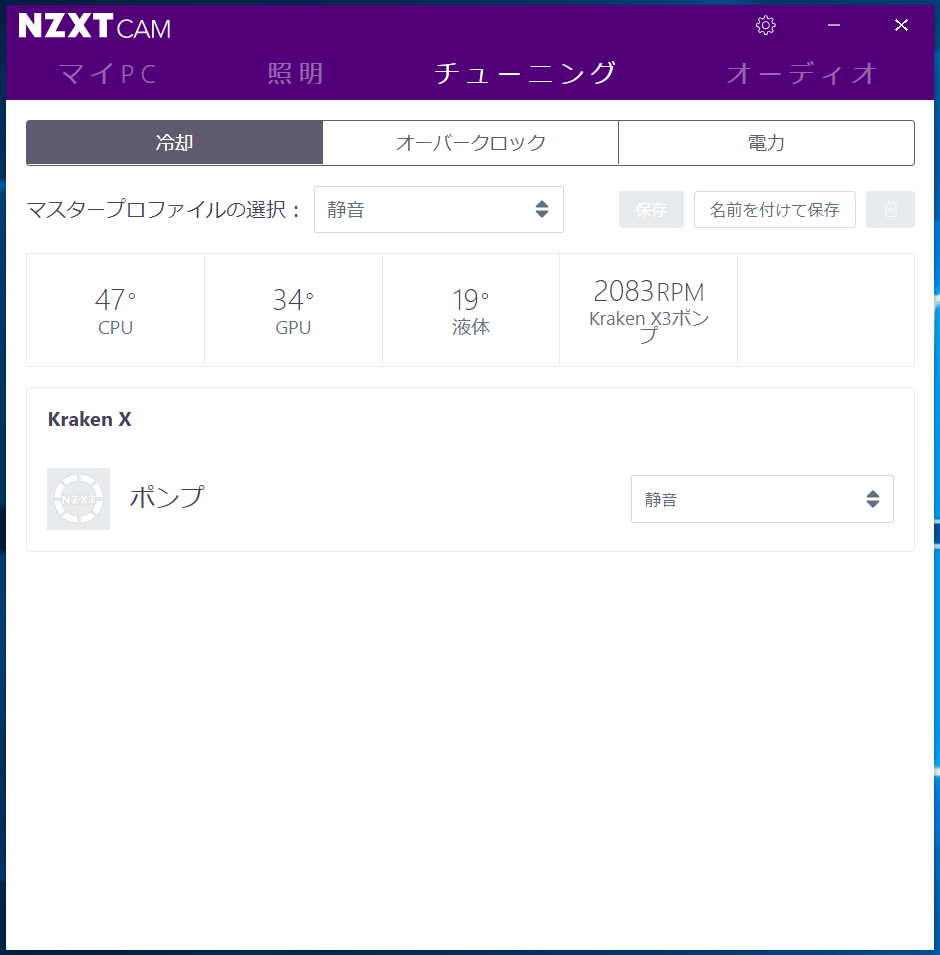Click the 2083 RPM Kraken X3 pump tile

coord(649,310)
